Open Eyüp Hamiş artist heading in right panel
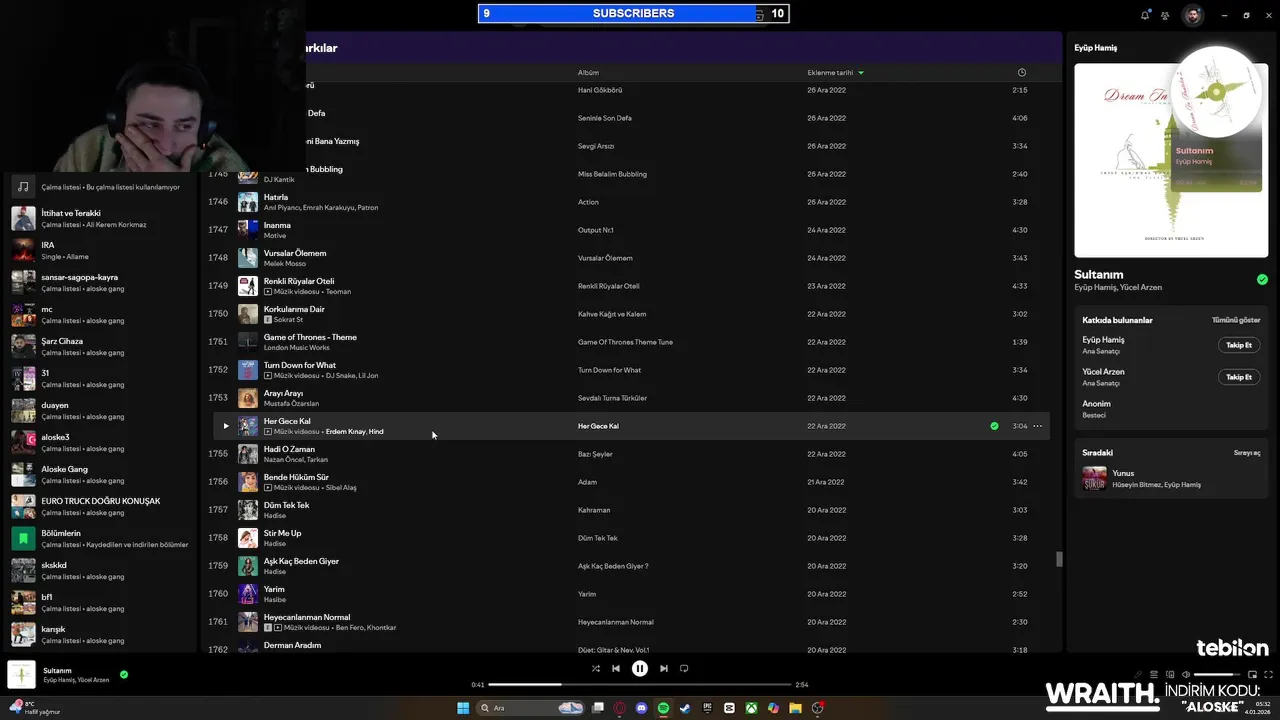 1096,48
